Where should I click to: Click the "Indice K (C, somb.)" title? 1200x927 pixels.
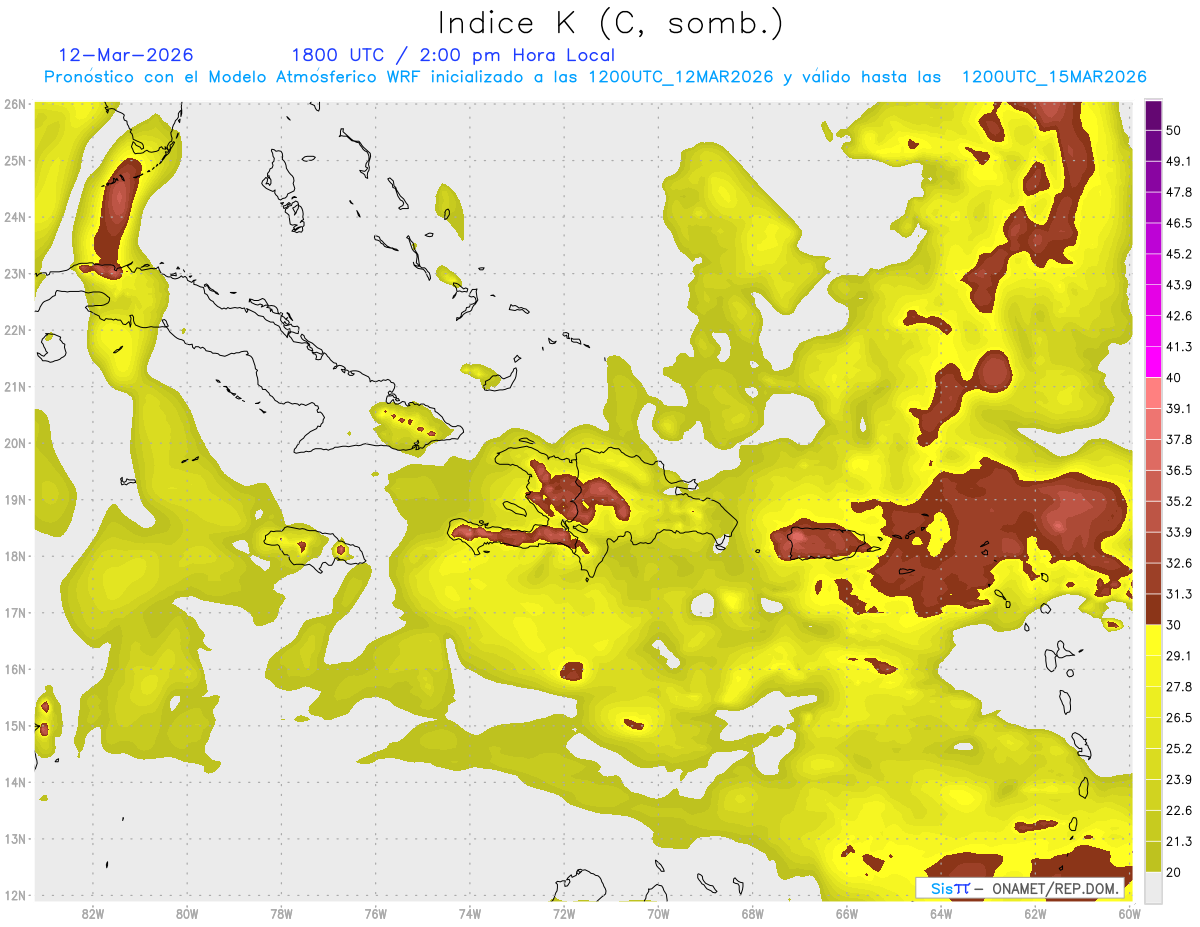click(x=611, y=23)
